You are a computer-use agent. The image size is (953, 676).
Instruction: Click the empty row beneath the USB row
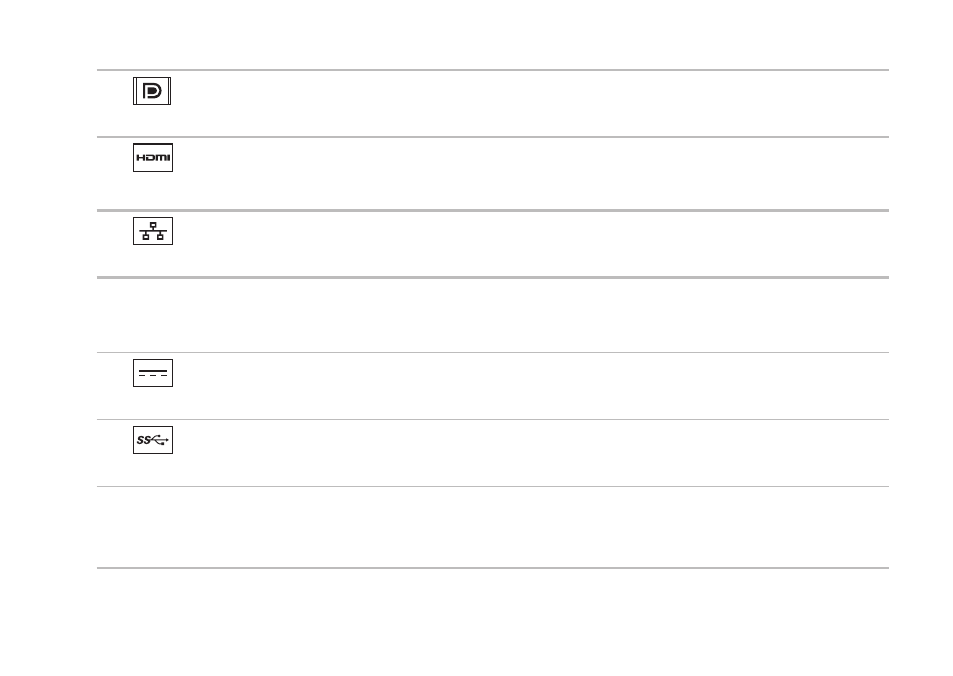point(493,526)
